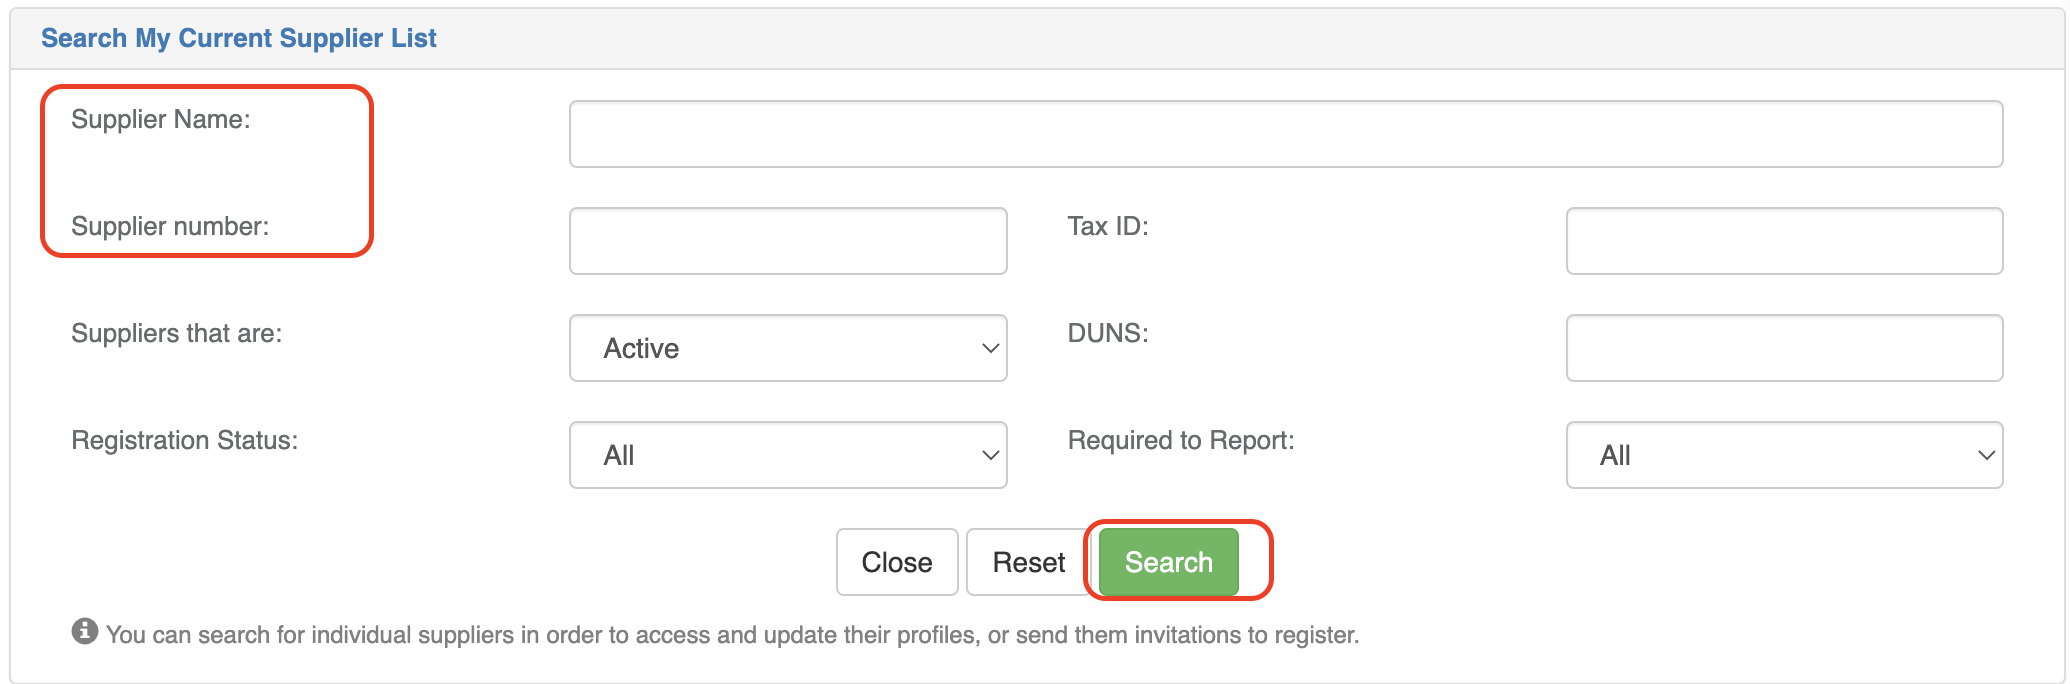Viewport: 2070px width, 684px height.
Task: Click the Tax ID label
Action: coord(1108,226)
